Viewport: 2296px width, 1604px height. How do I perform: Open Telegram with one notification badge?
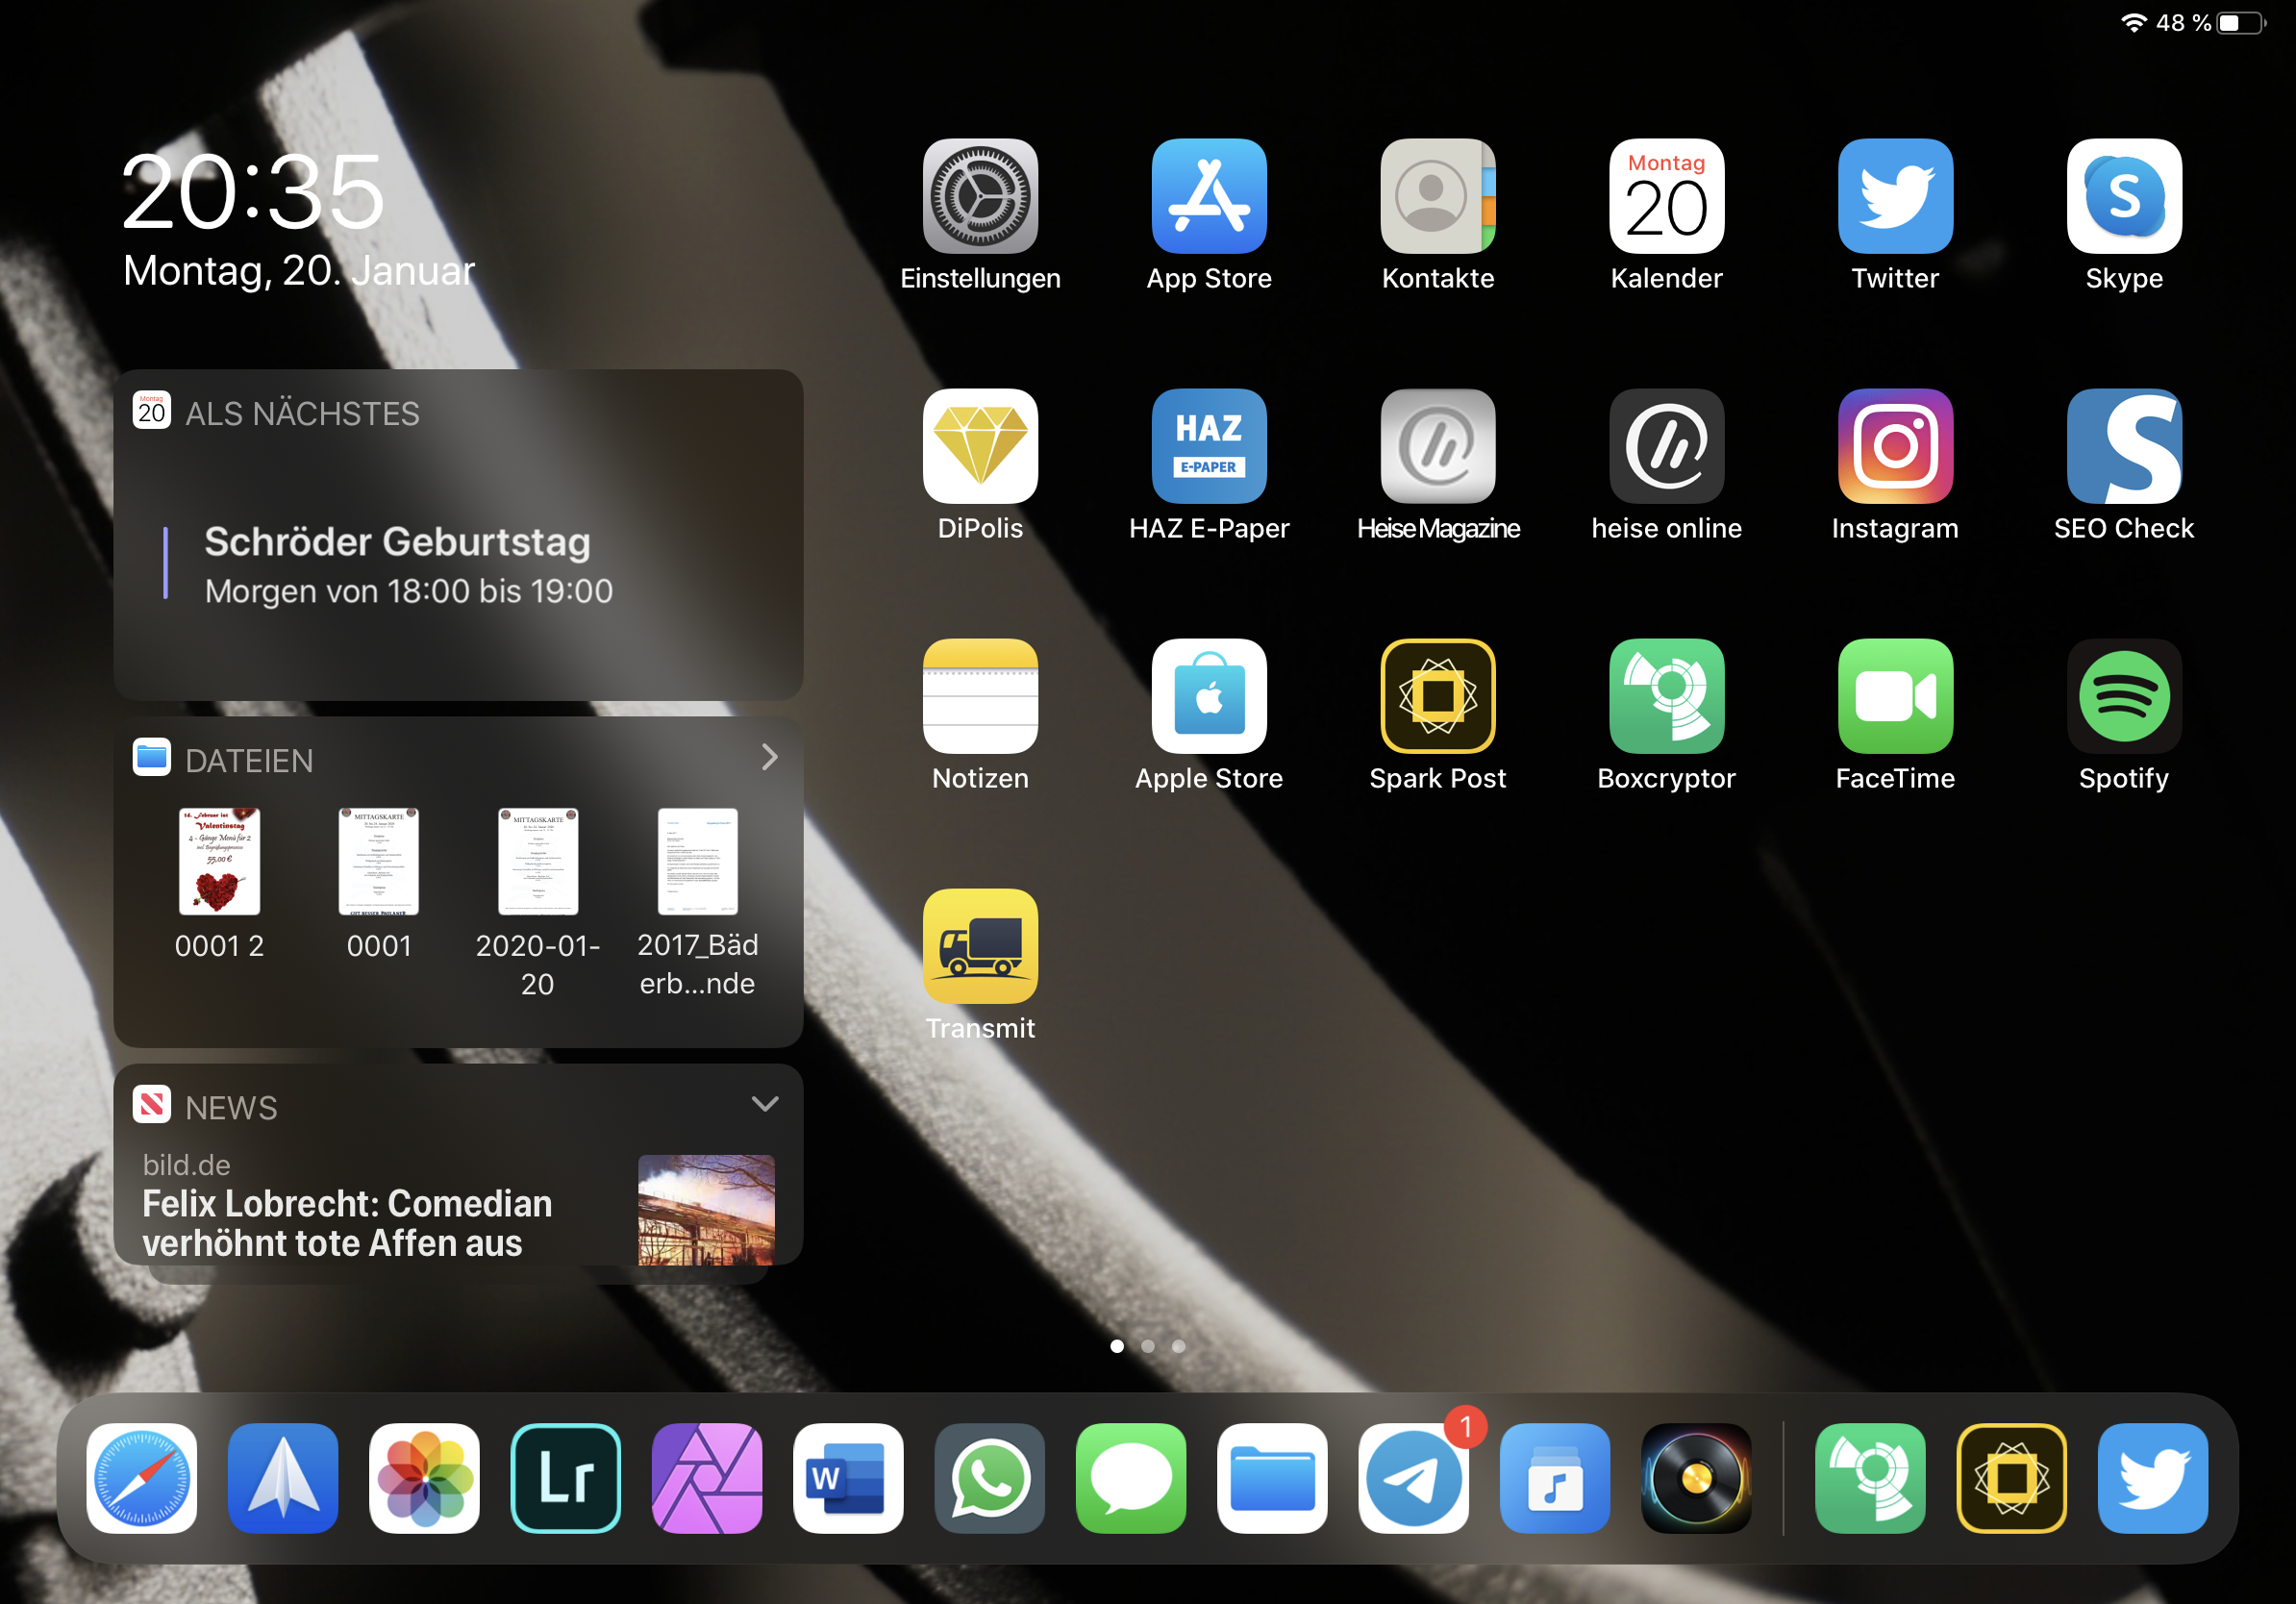point(1413,1478)
